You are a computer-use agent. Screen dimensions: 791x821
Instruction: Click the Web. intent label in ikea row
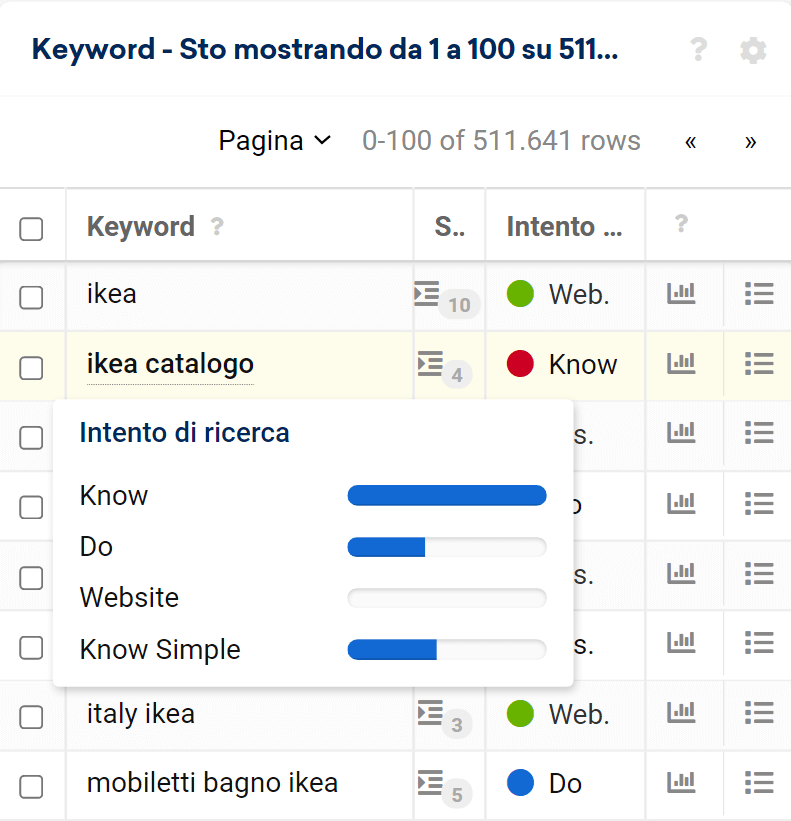(x=579, y=294)
